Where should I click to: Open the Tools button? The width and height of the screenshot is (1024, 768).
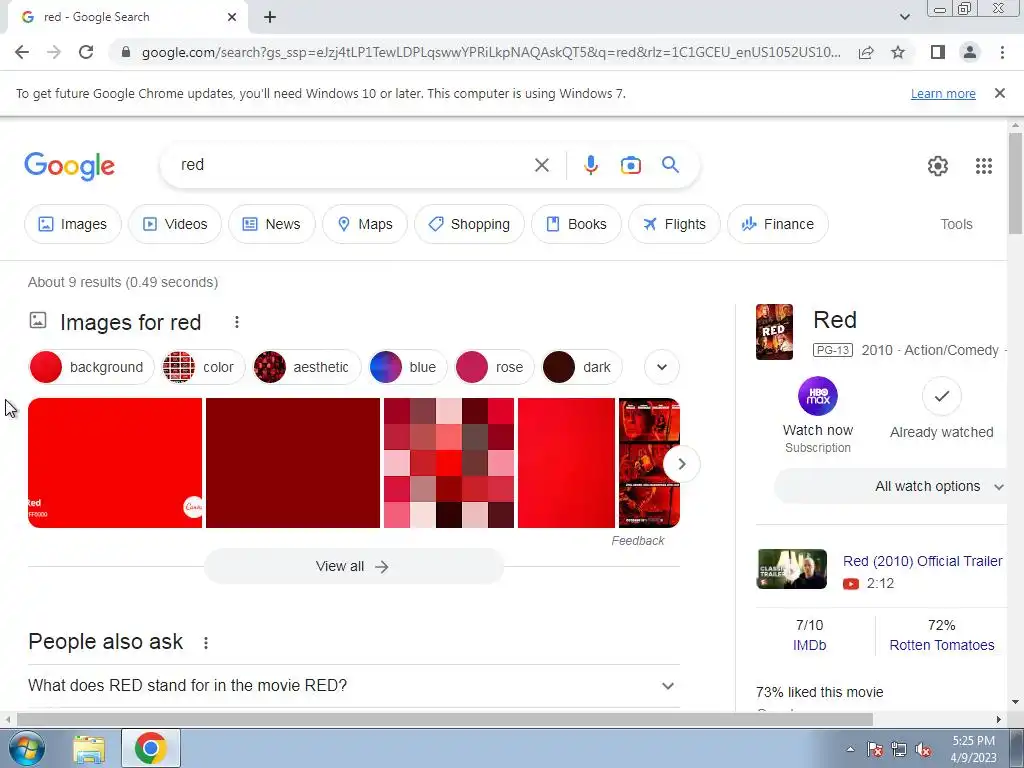tap(956, 224)
